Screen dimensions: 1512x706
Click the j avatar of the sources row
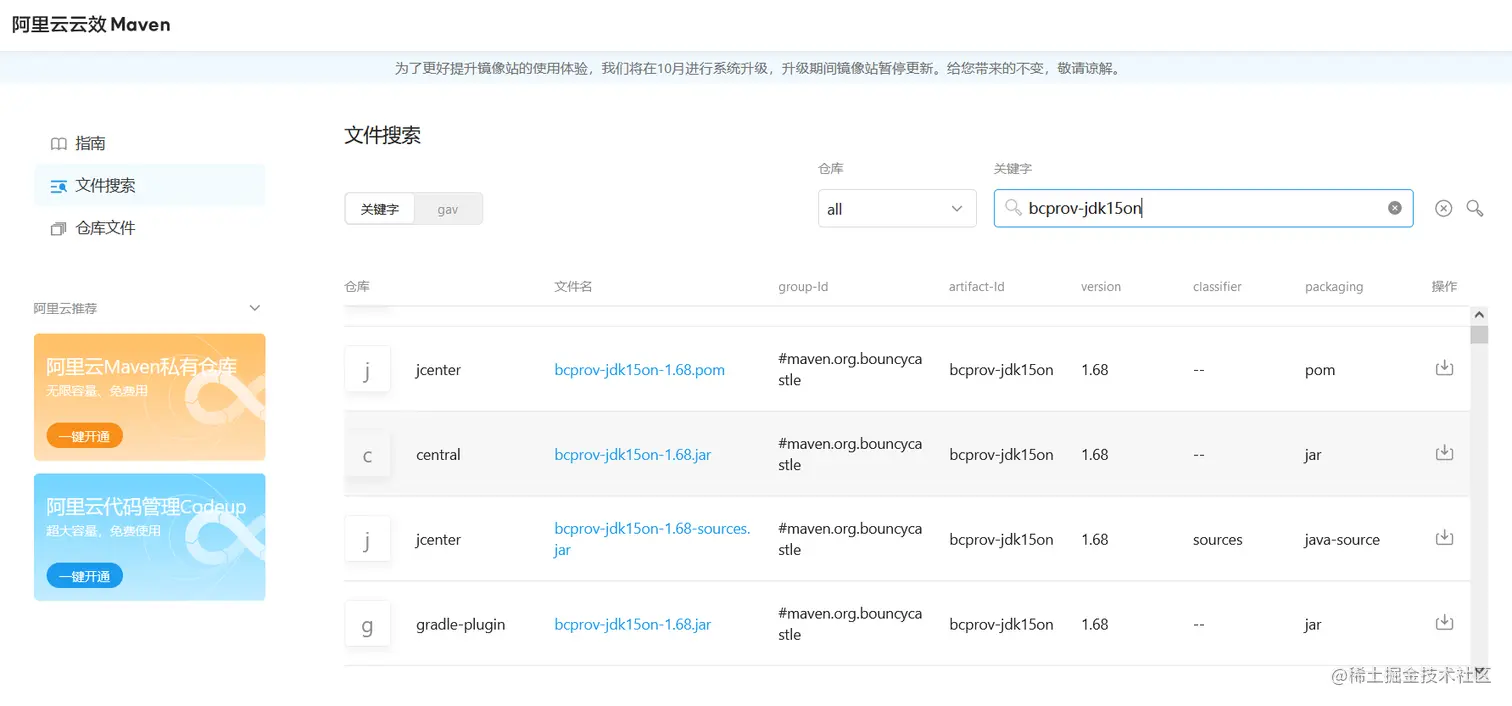(367, 540)
